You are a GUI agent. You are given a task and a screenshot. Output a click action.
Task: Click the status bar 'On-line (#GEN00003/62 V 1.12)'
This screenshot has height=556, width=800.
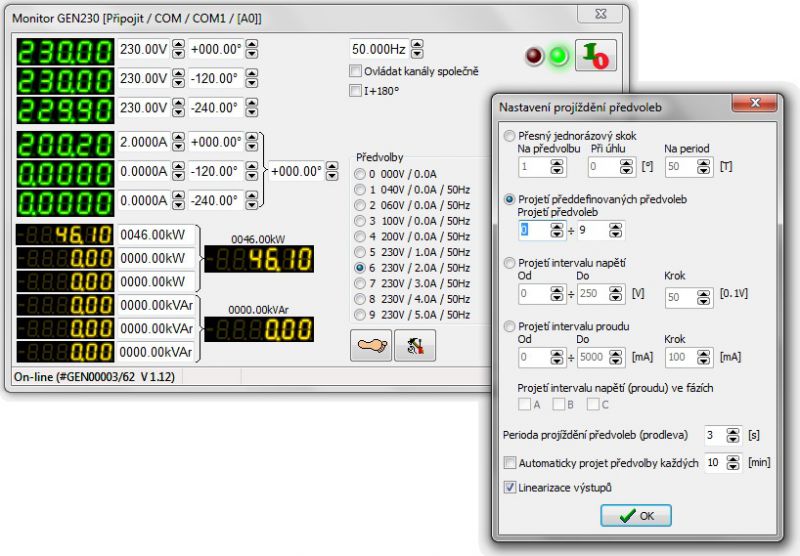[94, 377]
